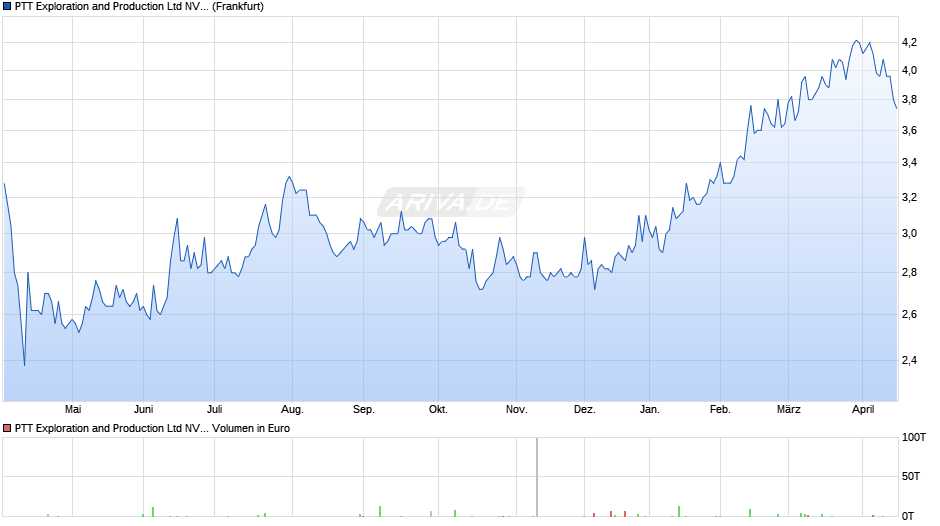This screenshot has height=526, width=940.
Task: Click the 'Nov.' month label
Action: point(516,410)
